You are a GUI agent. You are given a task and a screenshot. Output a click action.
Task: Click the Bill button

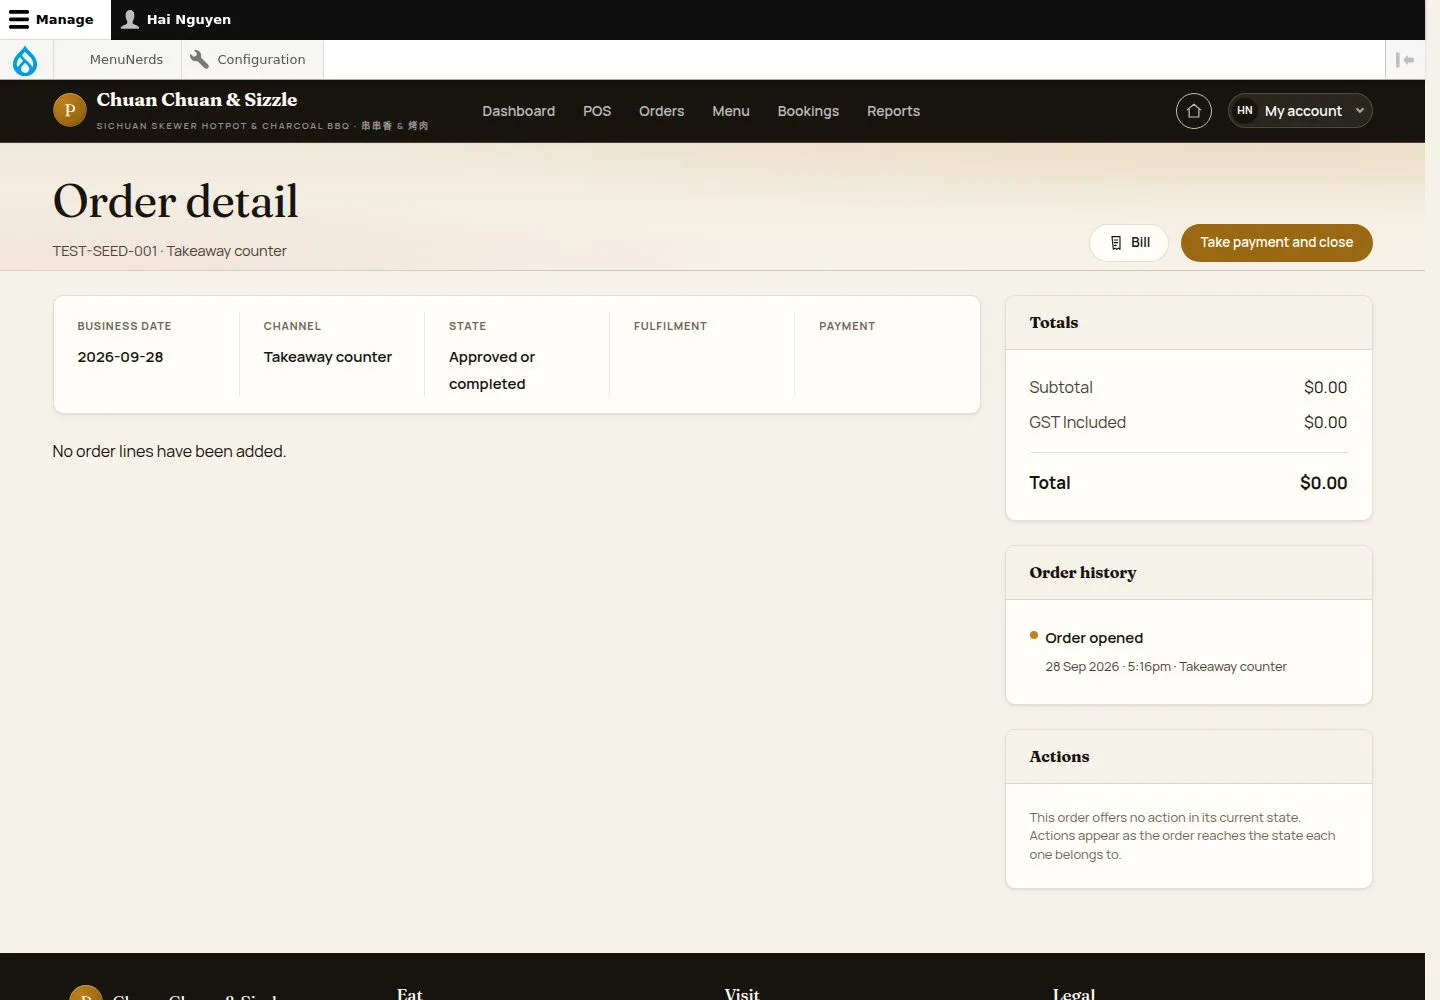pos(1129,242)
